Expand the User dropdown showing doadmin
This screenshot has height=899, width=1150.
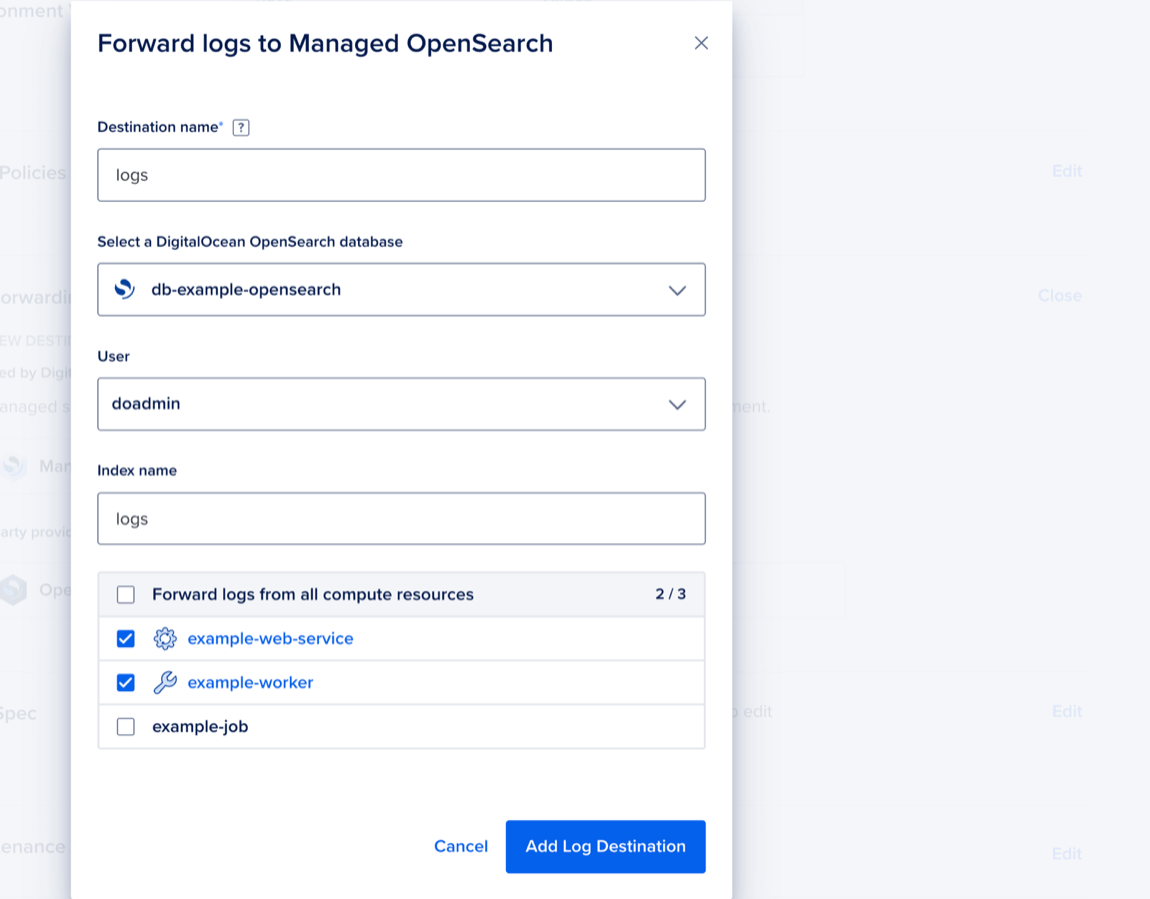pos(400,404)
